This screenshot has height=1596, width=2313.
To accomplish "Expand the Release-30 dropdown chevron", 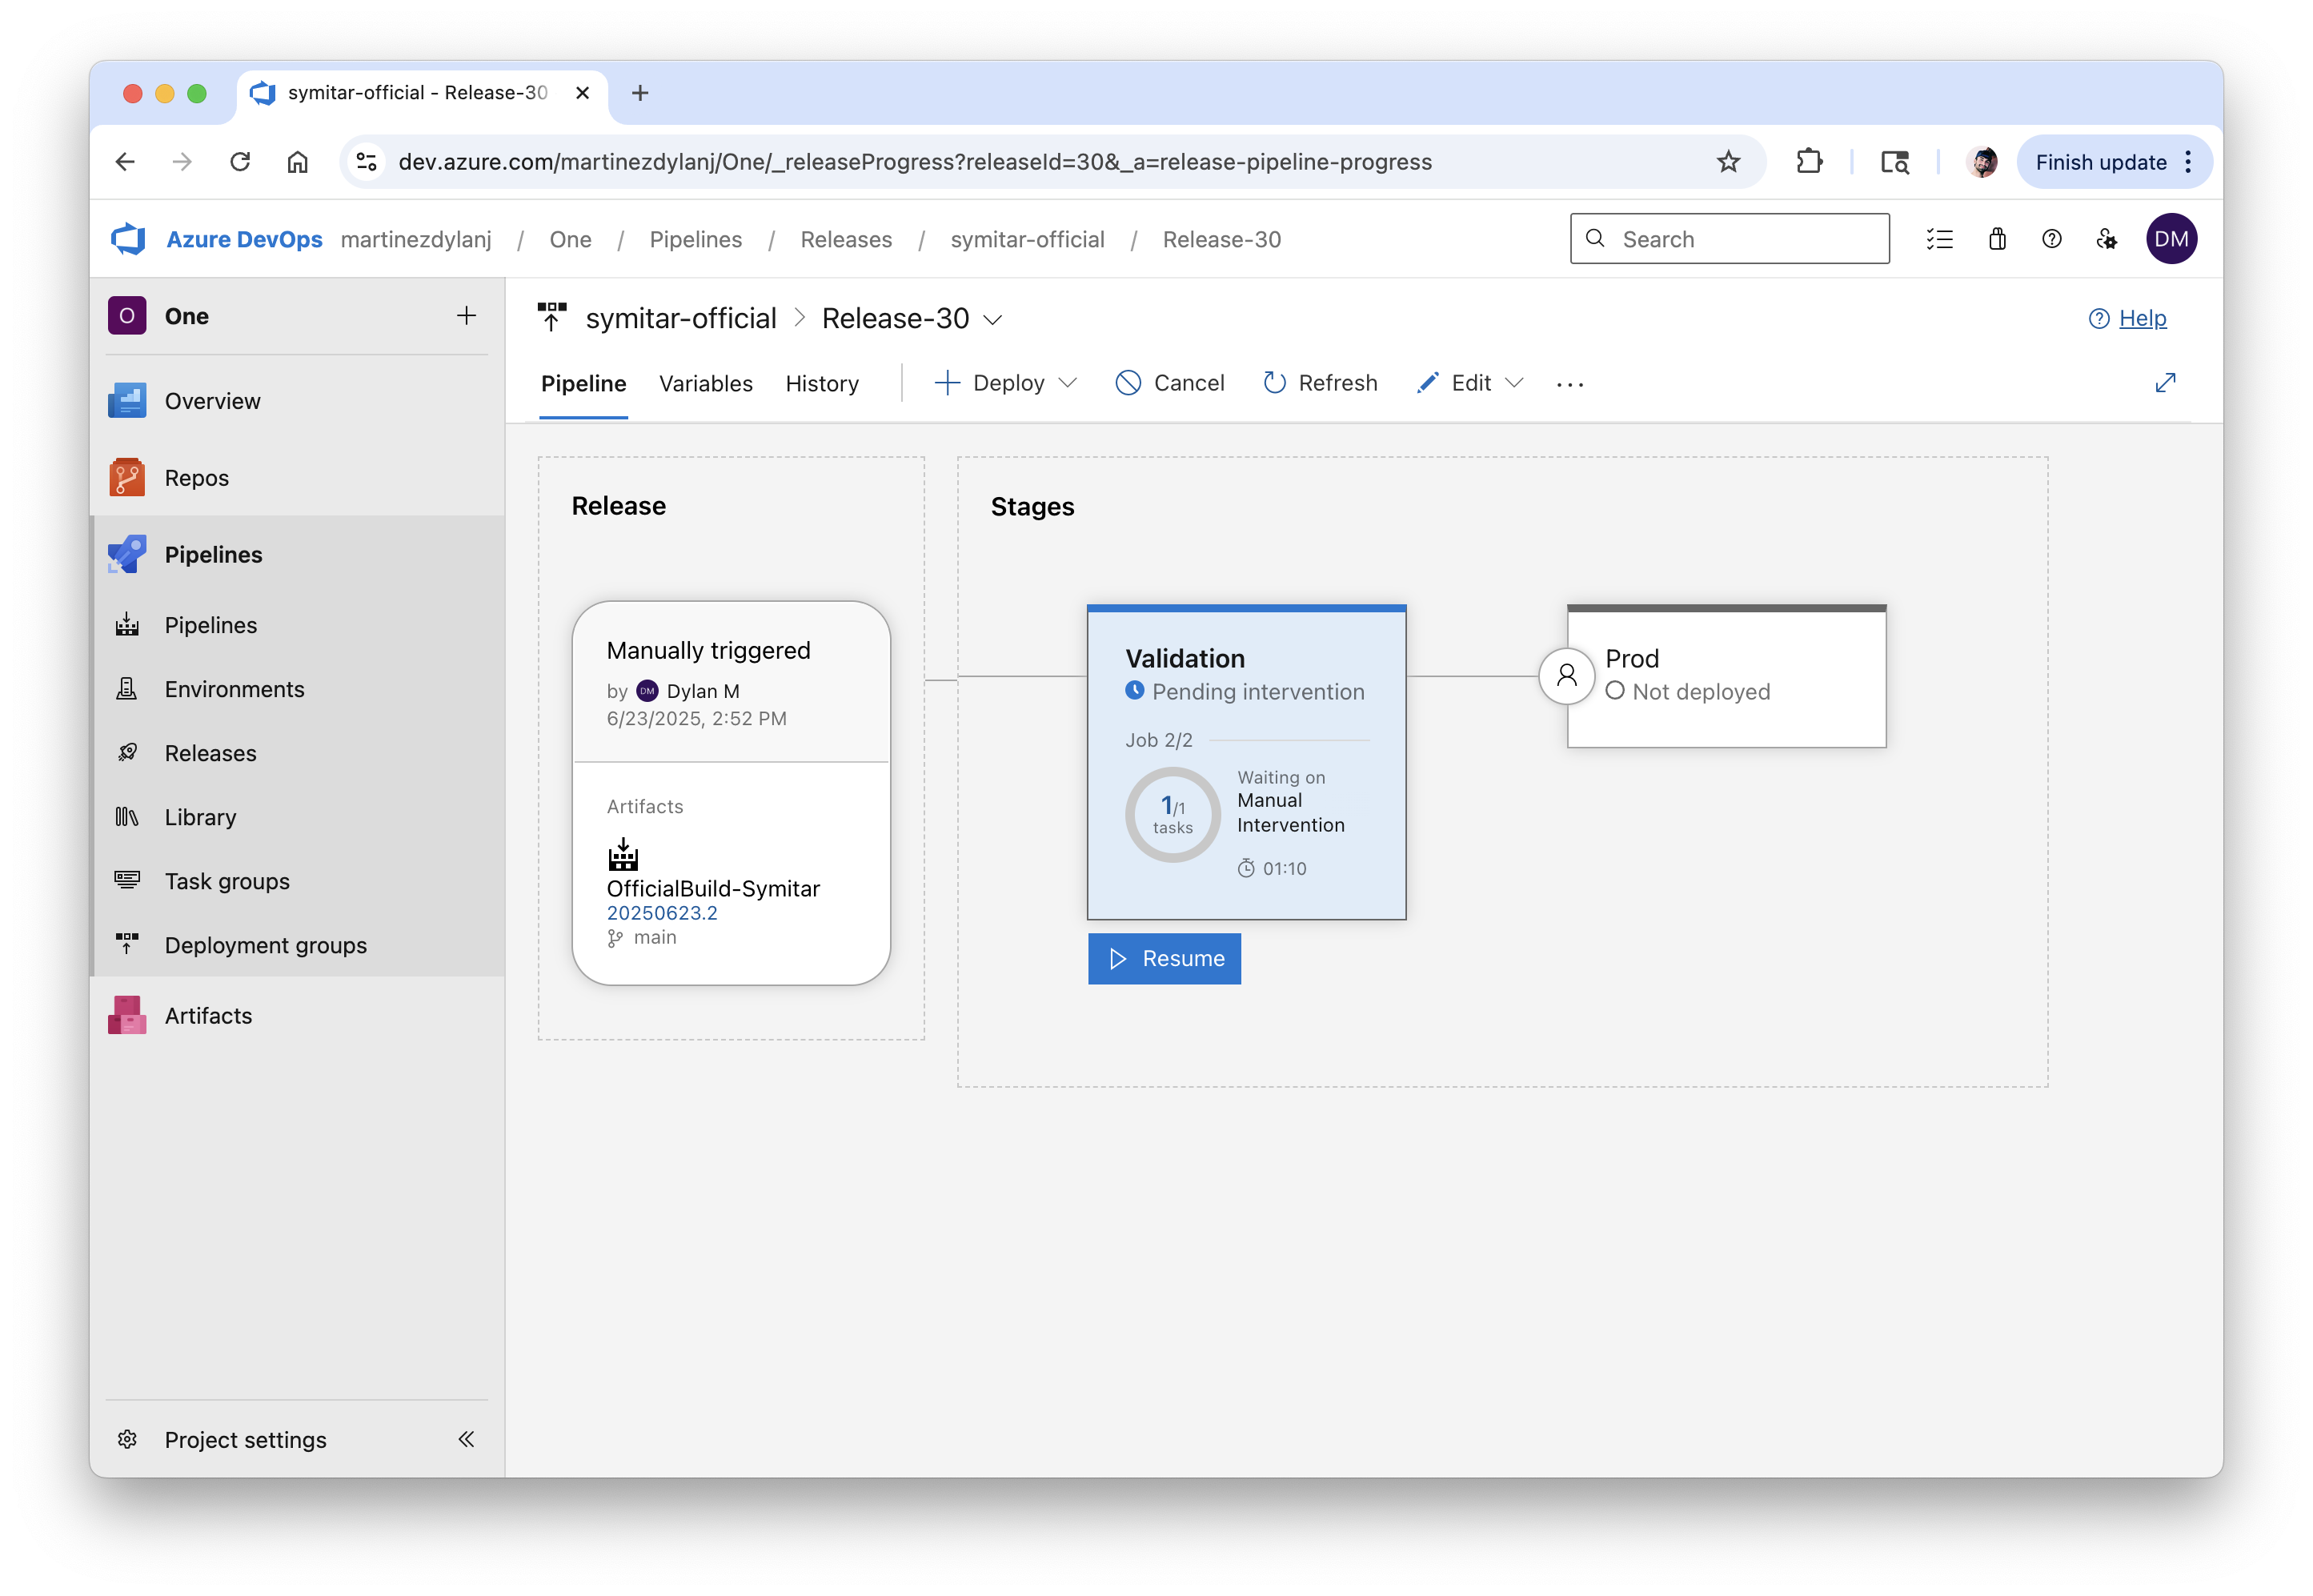I will click(x=992, y=320).
